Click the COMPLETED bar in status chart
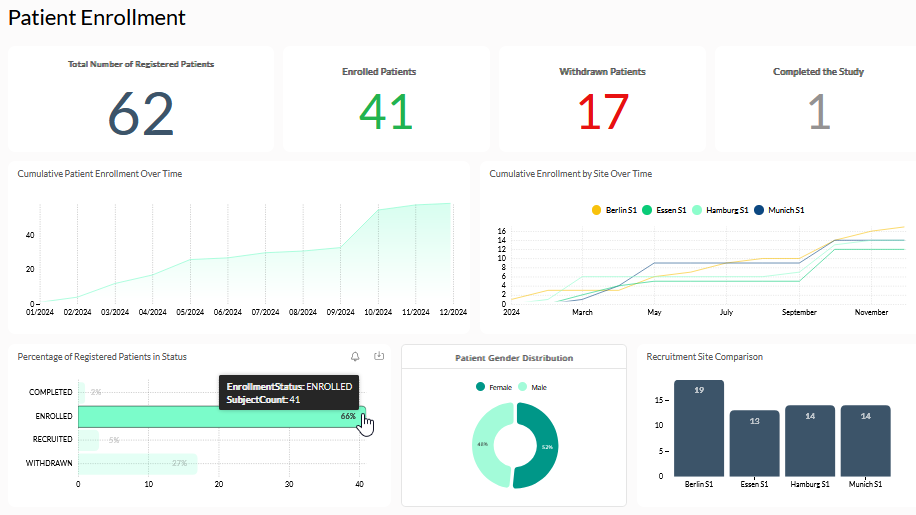The width and height of the screenshot is (916, 515). tap(81, 392)
